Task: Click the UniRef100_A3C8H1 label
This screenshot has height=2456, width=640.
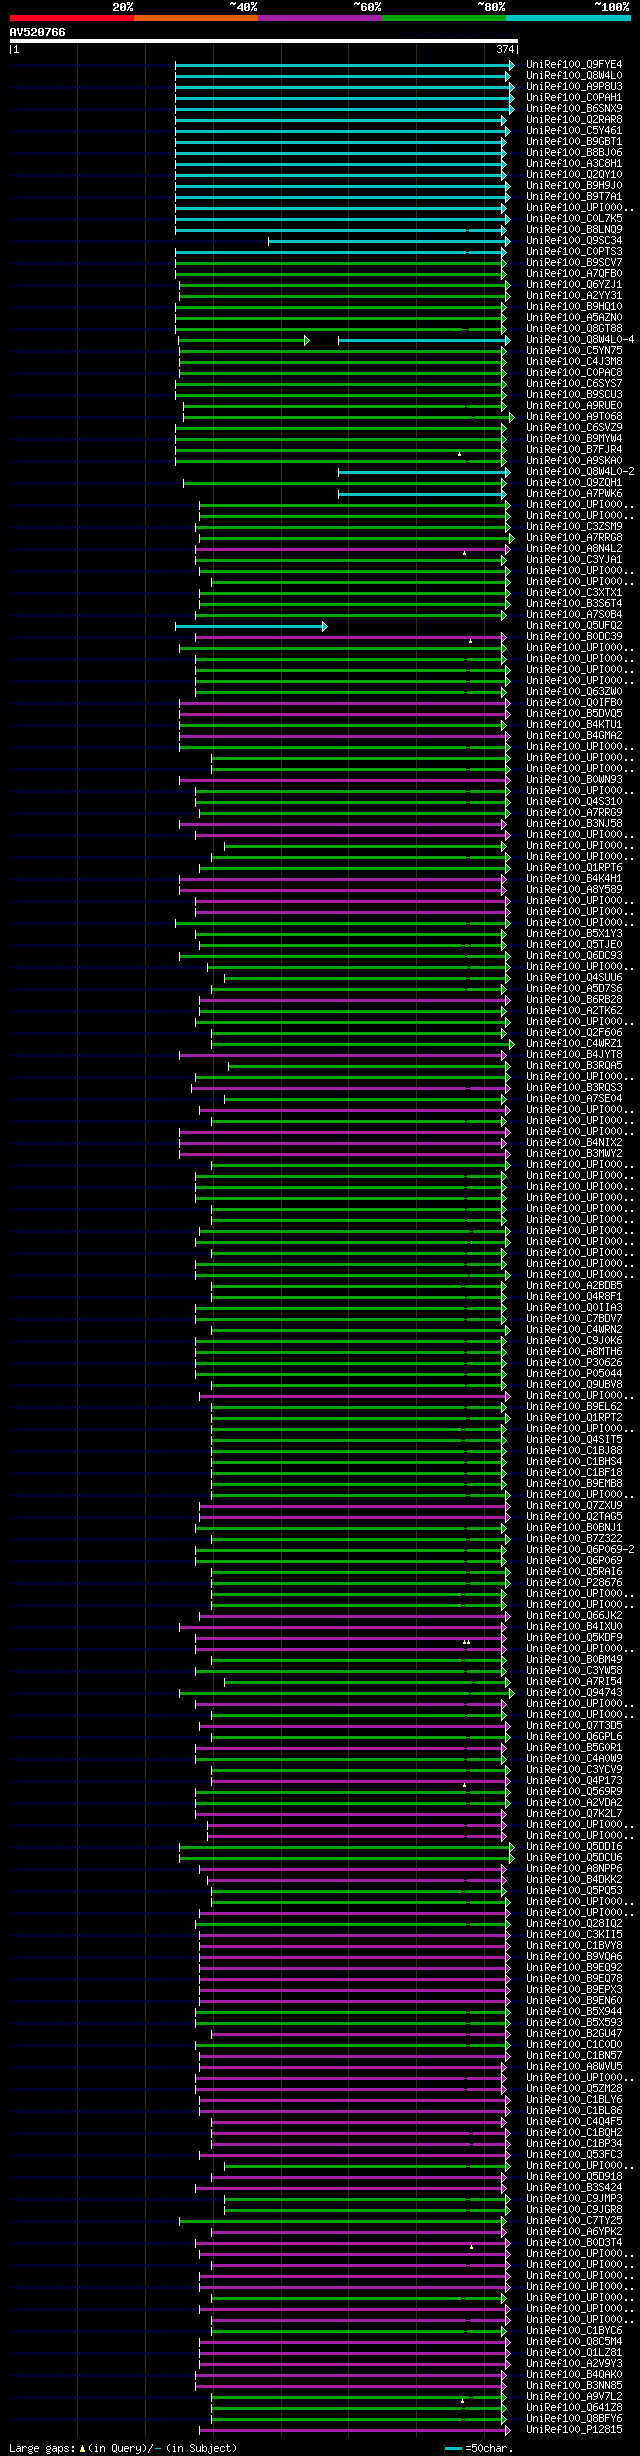Action: pos(574,164)
